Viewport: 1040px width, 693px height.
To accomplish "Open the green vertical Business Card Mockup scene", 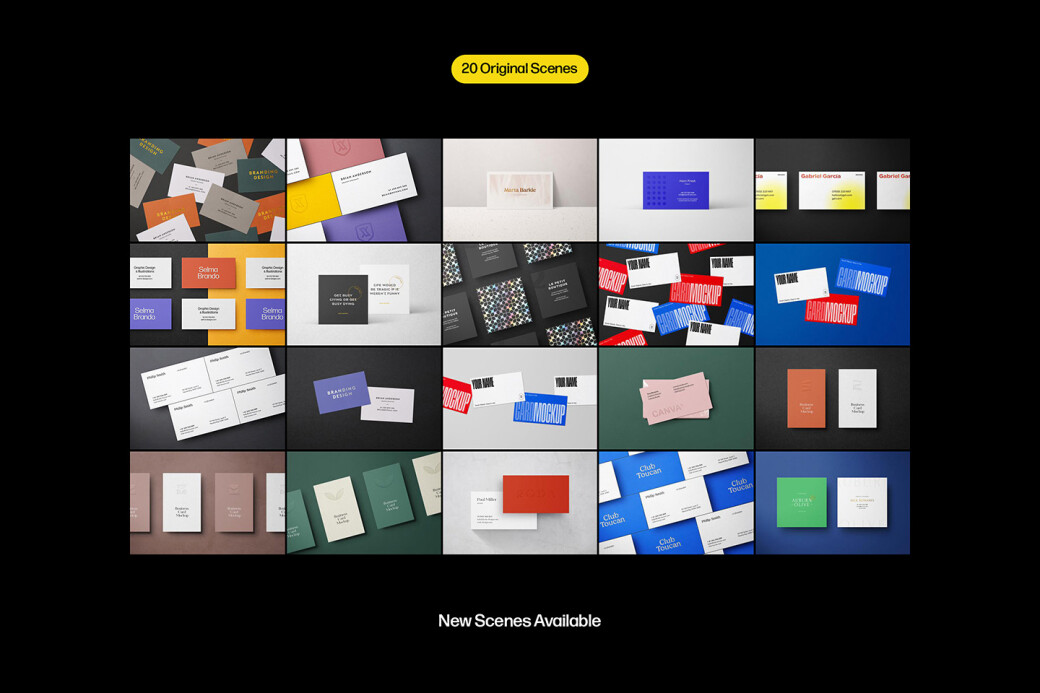I will pyautogui.click(x=363, y=501).
